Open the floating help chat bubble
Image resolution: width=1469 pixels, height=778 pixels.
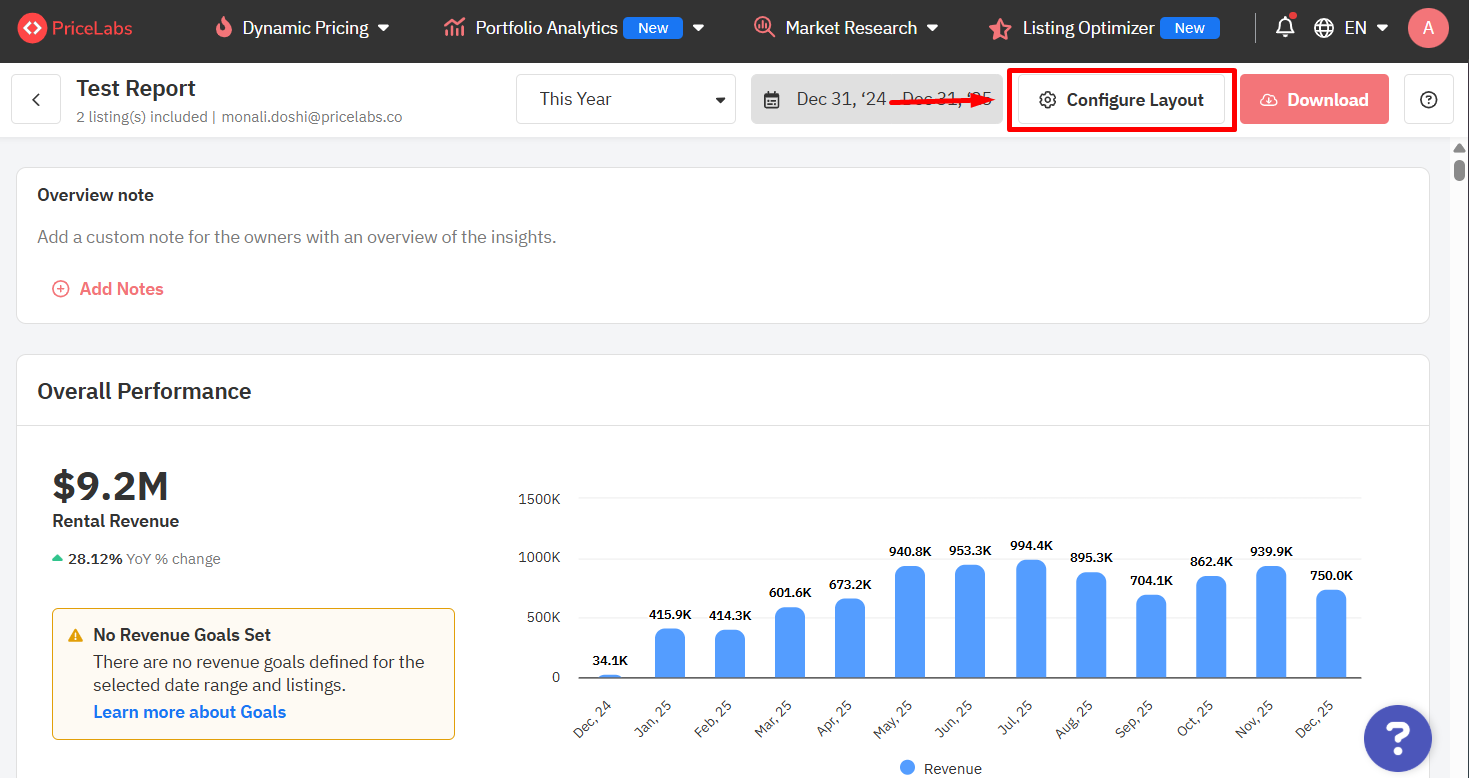1397,739
